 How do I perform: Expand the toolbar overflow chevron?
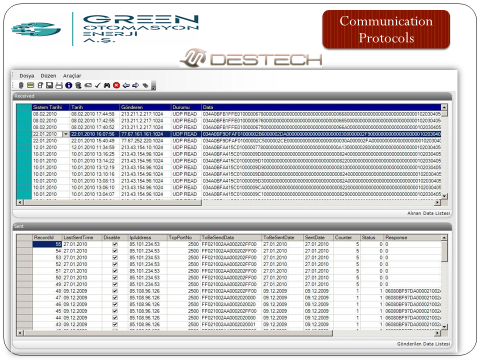(154, 86)
